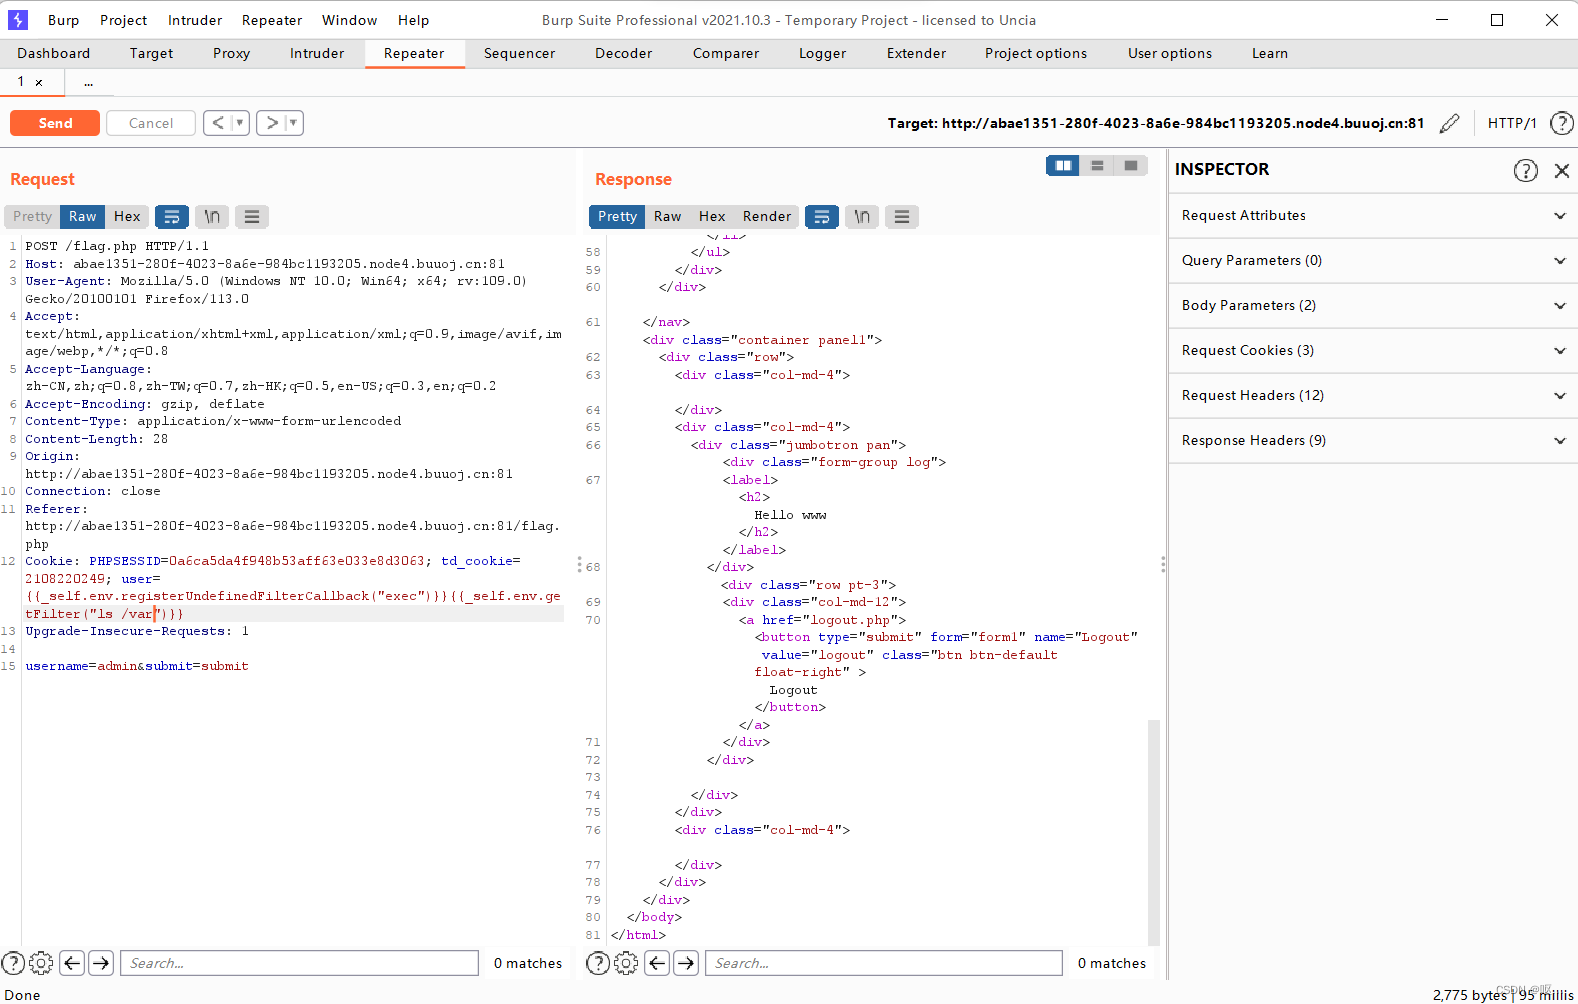Go to next response search match
The image size is (1578, 1004).
[686, 963]
